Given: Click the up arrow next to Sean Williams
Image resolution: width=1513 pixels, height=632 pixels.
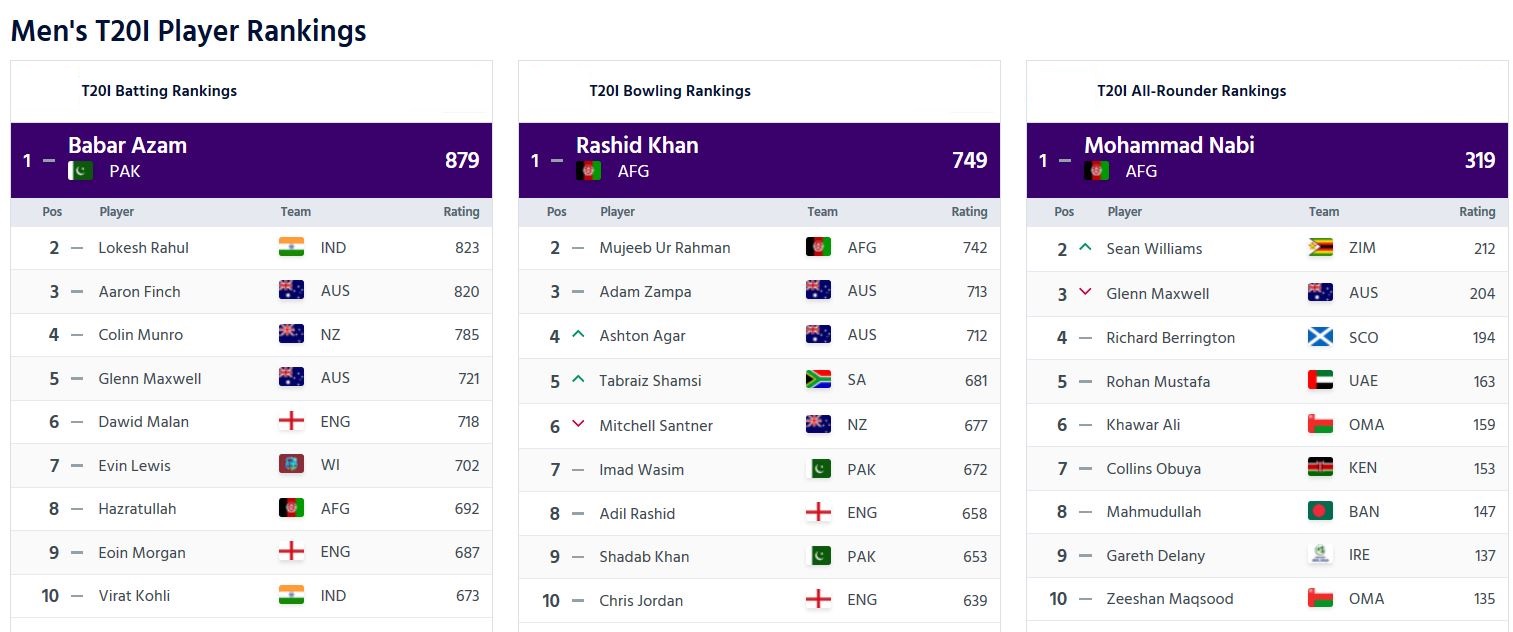Looking at the screenshot, I should [x=1085, y=247].
